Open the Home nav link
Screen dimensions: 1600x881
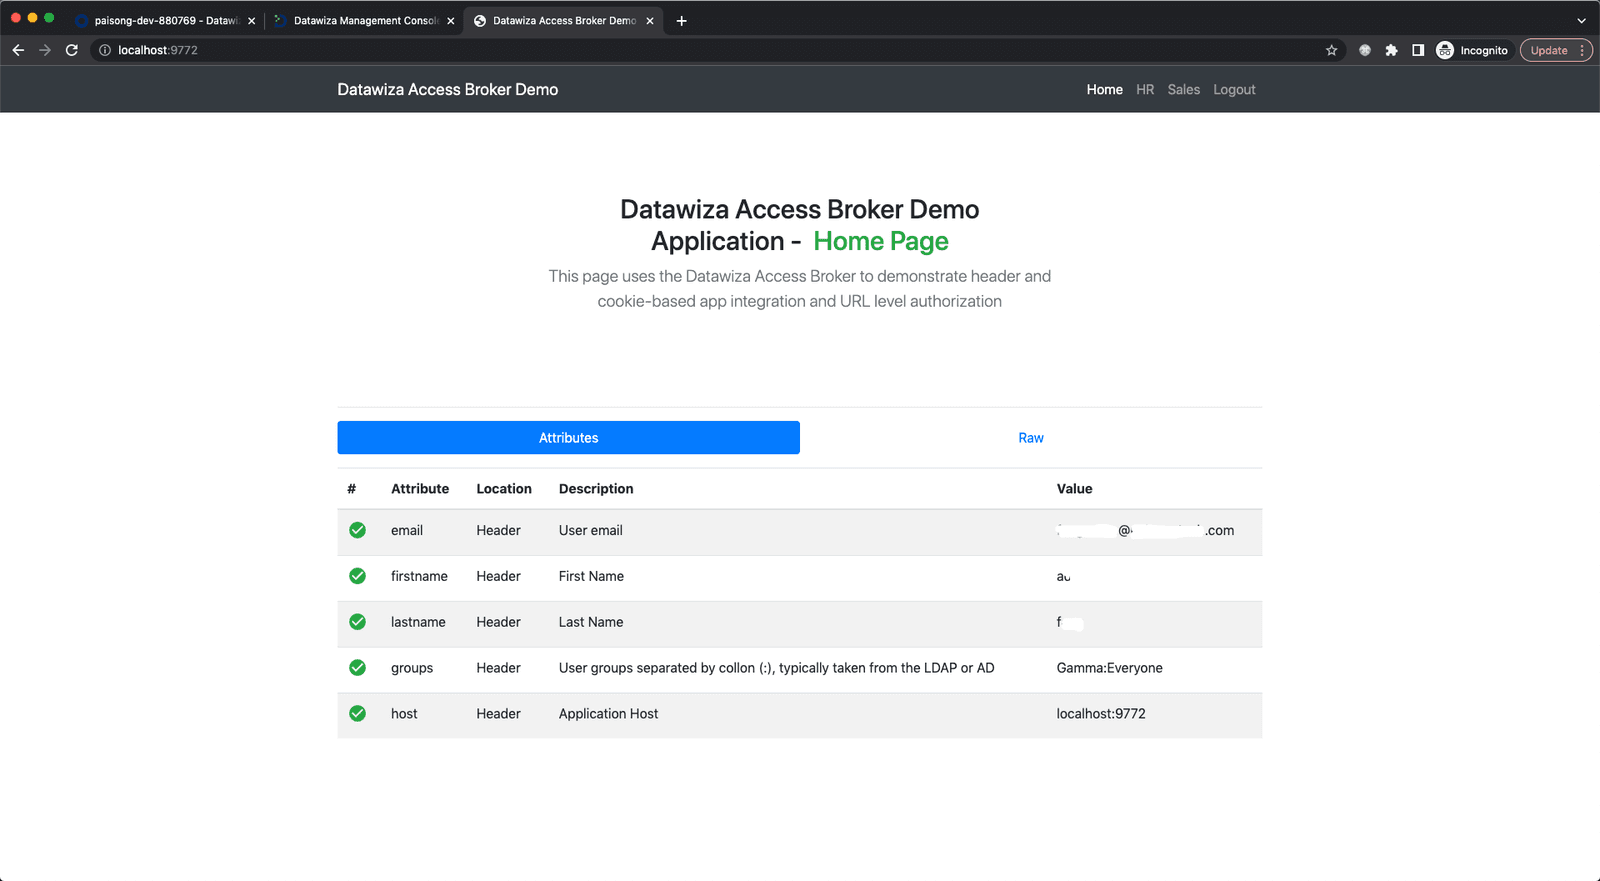pyautogui.click(x=1104, y=90)
